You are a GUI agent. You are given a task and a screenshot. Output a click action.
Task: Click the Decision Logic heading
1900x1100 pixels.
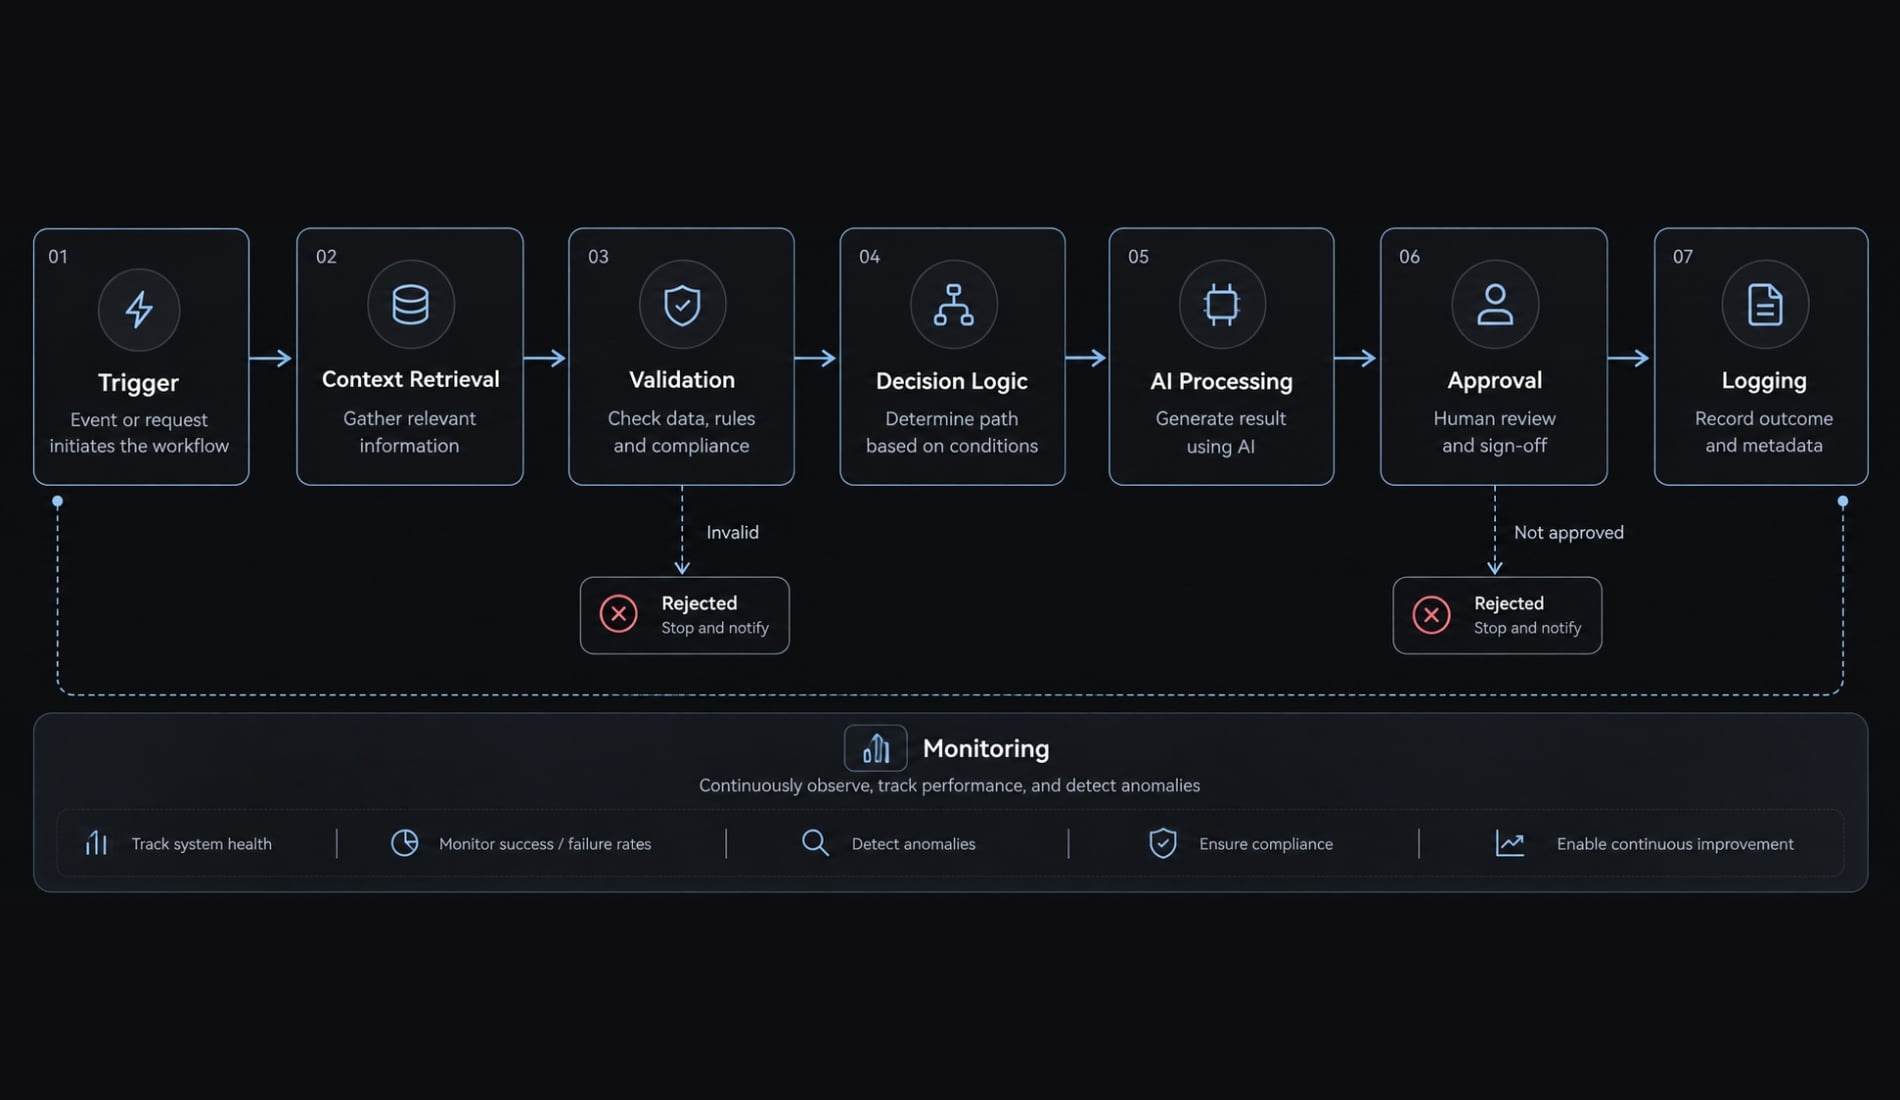(952, 381)
